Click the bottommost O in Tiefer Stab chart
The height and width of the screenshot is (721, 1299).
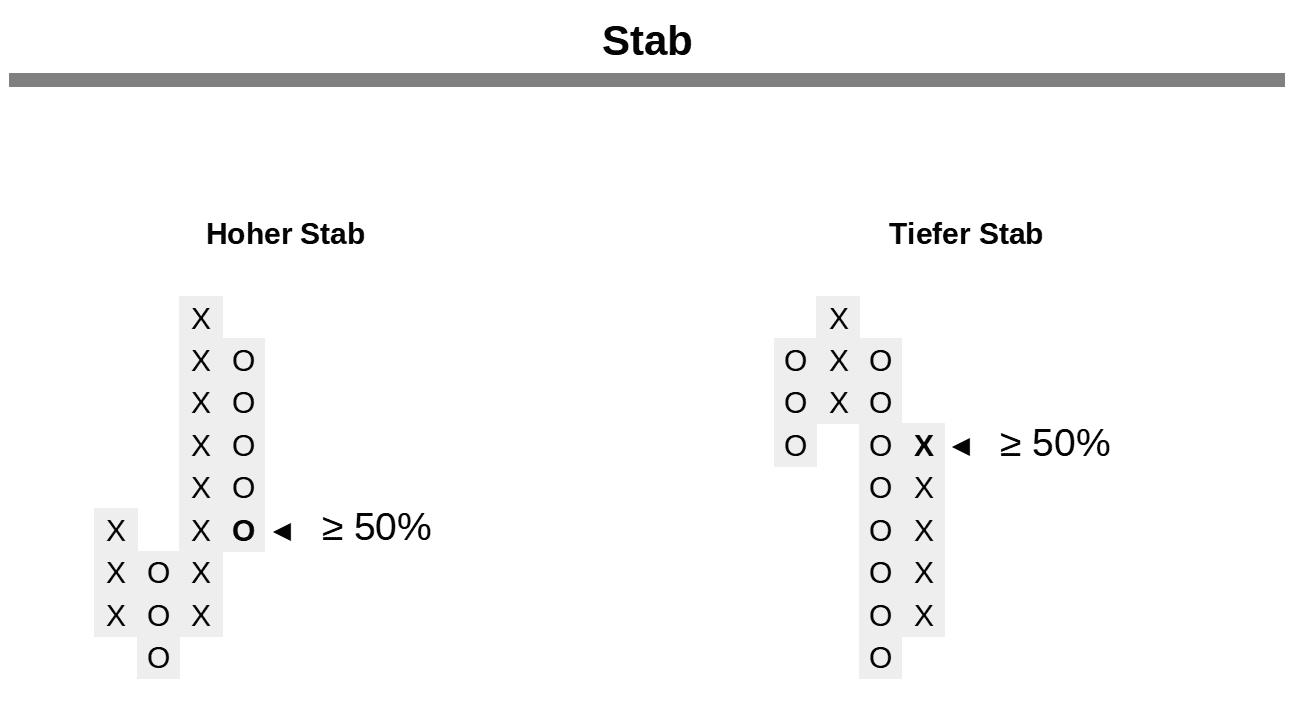pos(880,658)
